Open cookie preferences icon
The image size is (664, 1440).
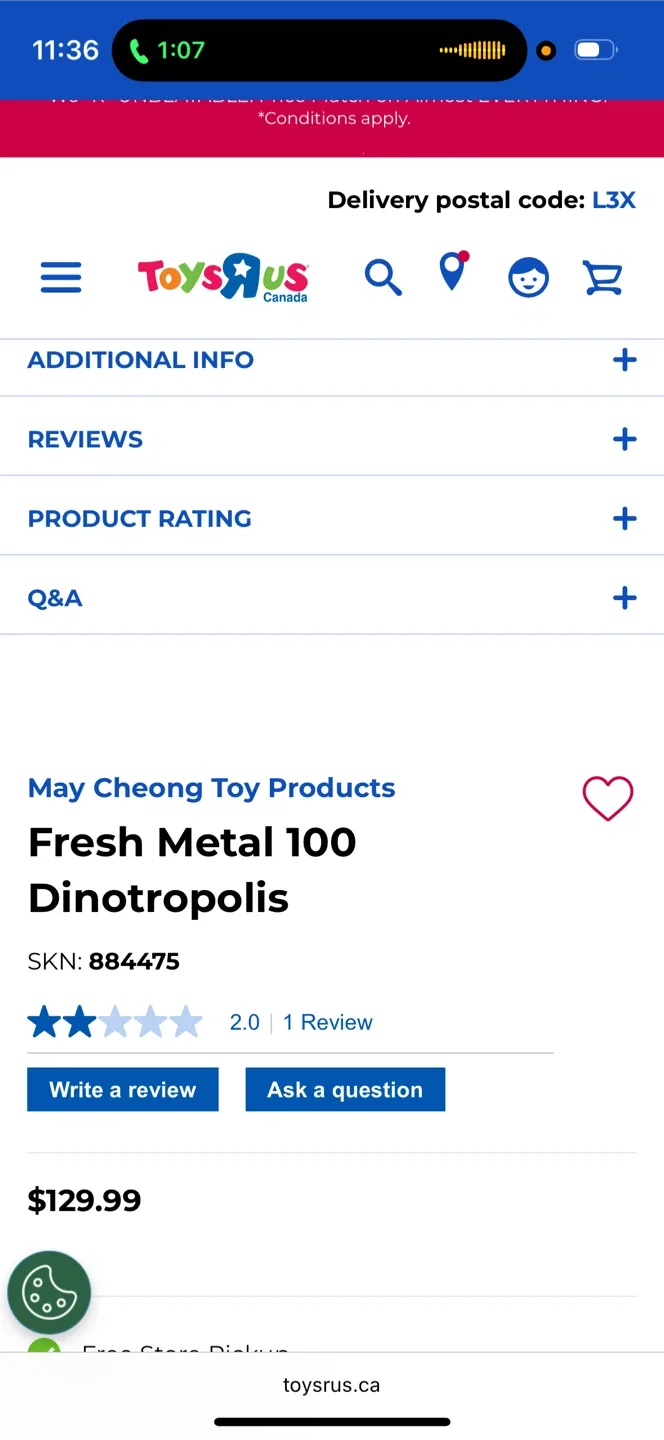[x=49, y=1293]
